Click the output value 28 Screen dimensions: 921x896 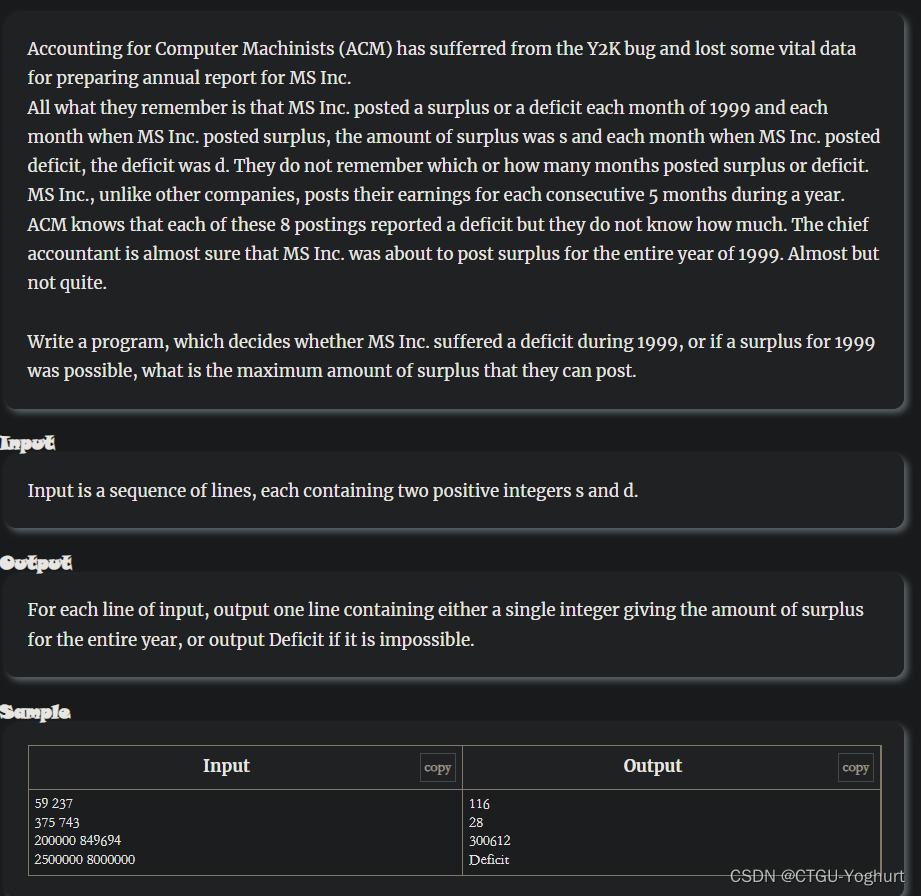point(476,822)
